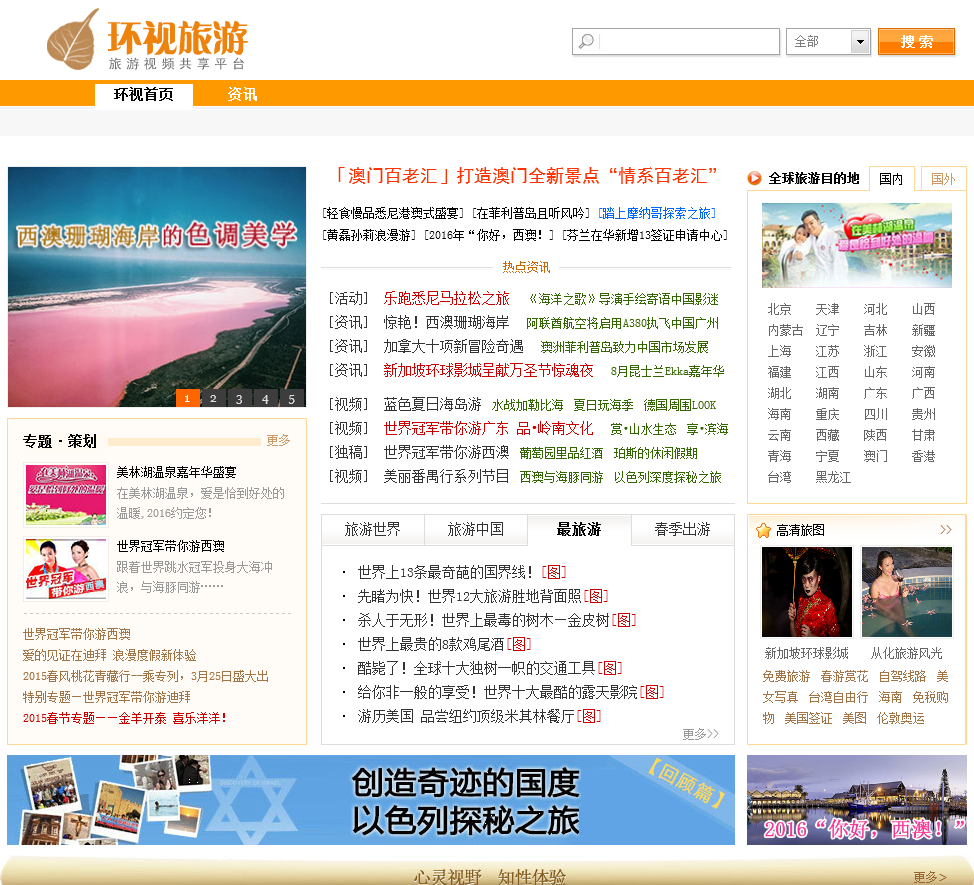Open the 资讯 navigation item

pos(242,94)
